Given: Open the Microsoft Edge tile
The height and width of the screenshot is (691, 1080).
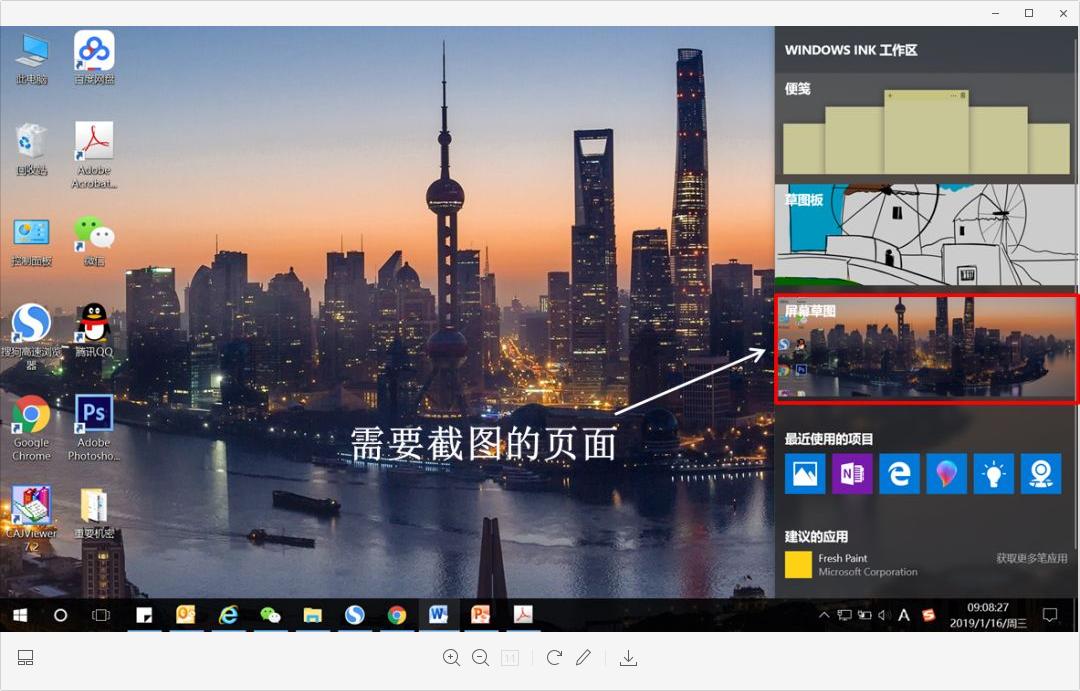Looking at the screenshot, I should pos(899,473).
